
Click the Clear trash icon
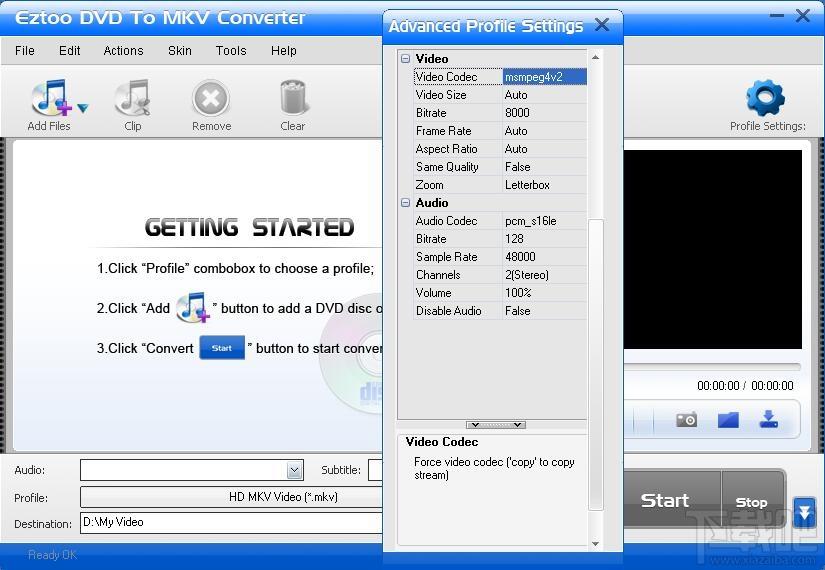click(x=292, y=99)
